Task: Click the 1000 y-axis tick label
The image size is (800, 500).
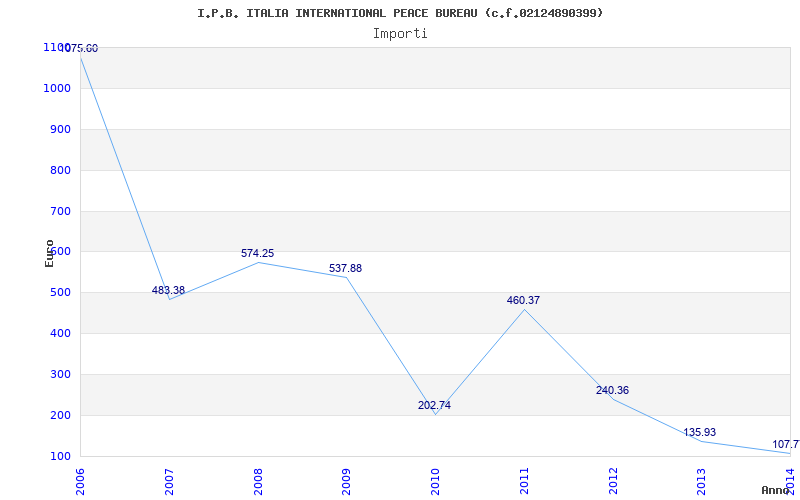Action: point(59,88)
